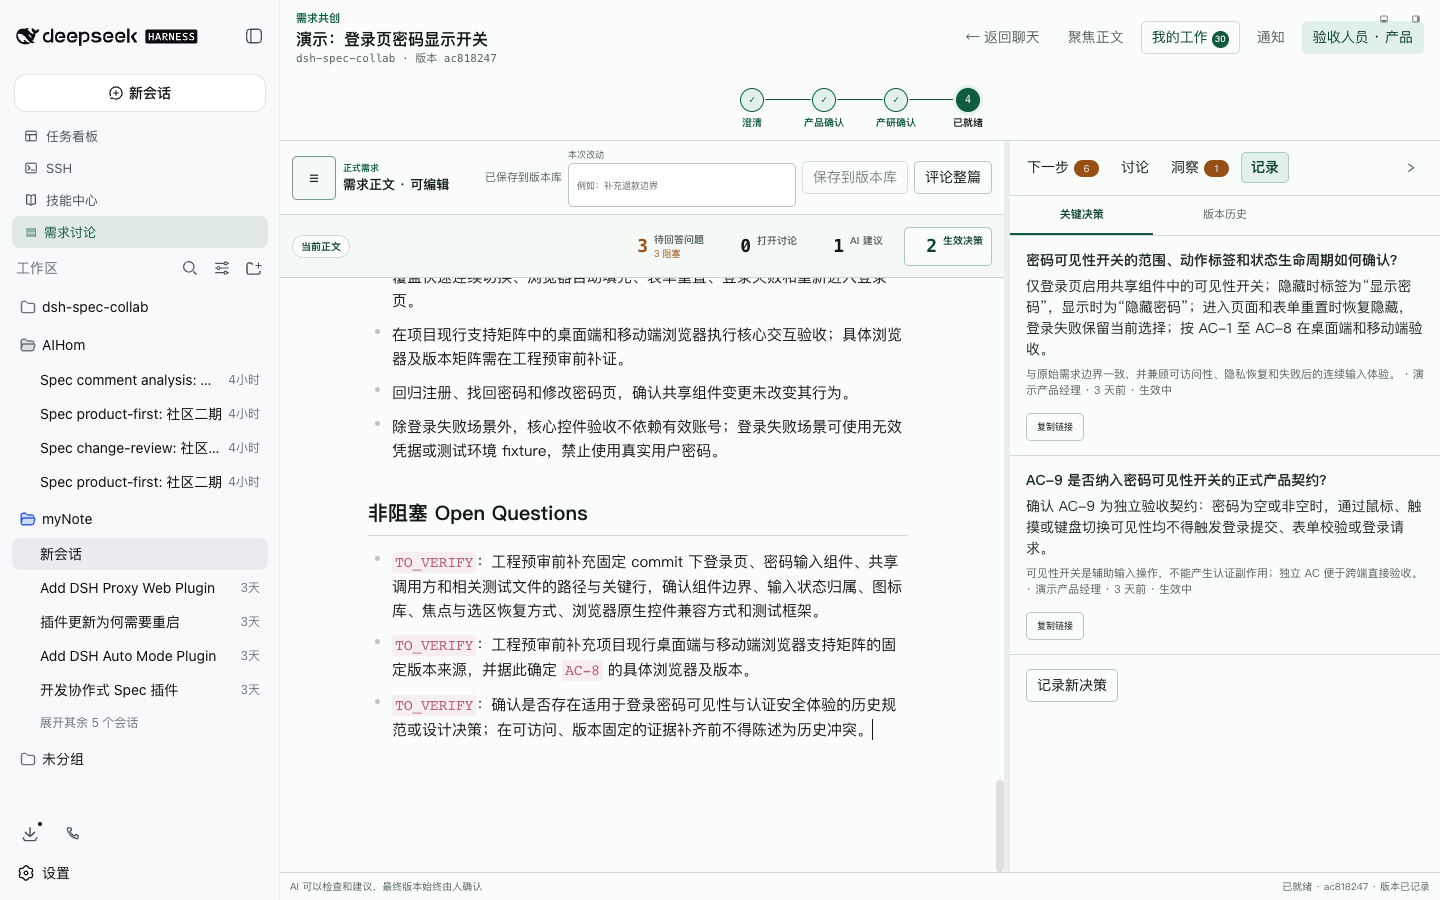Open the SSH entry
Screen dimensions: 1440x900
(140, 168)
